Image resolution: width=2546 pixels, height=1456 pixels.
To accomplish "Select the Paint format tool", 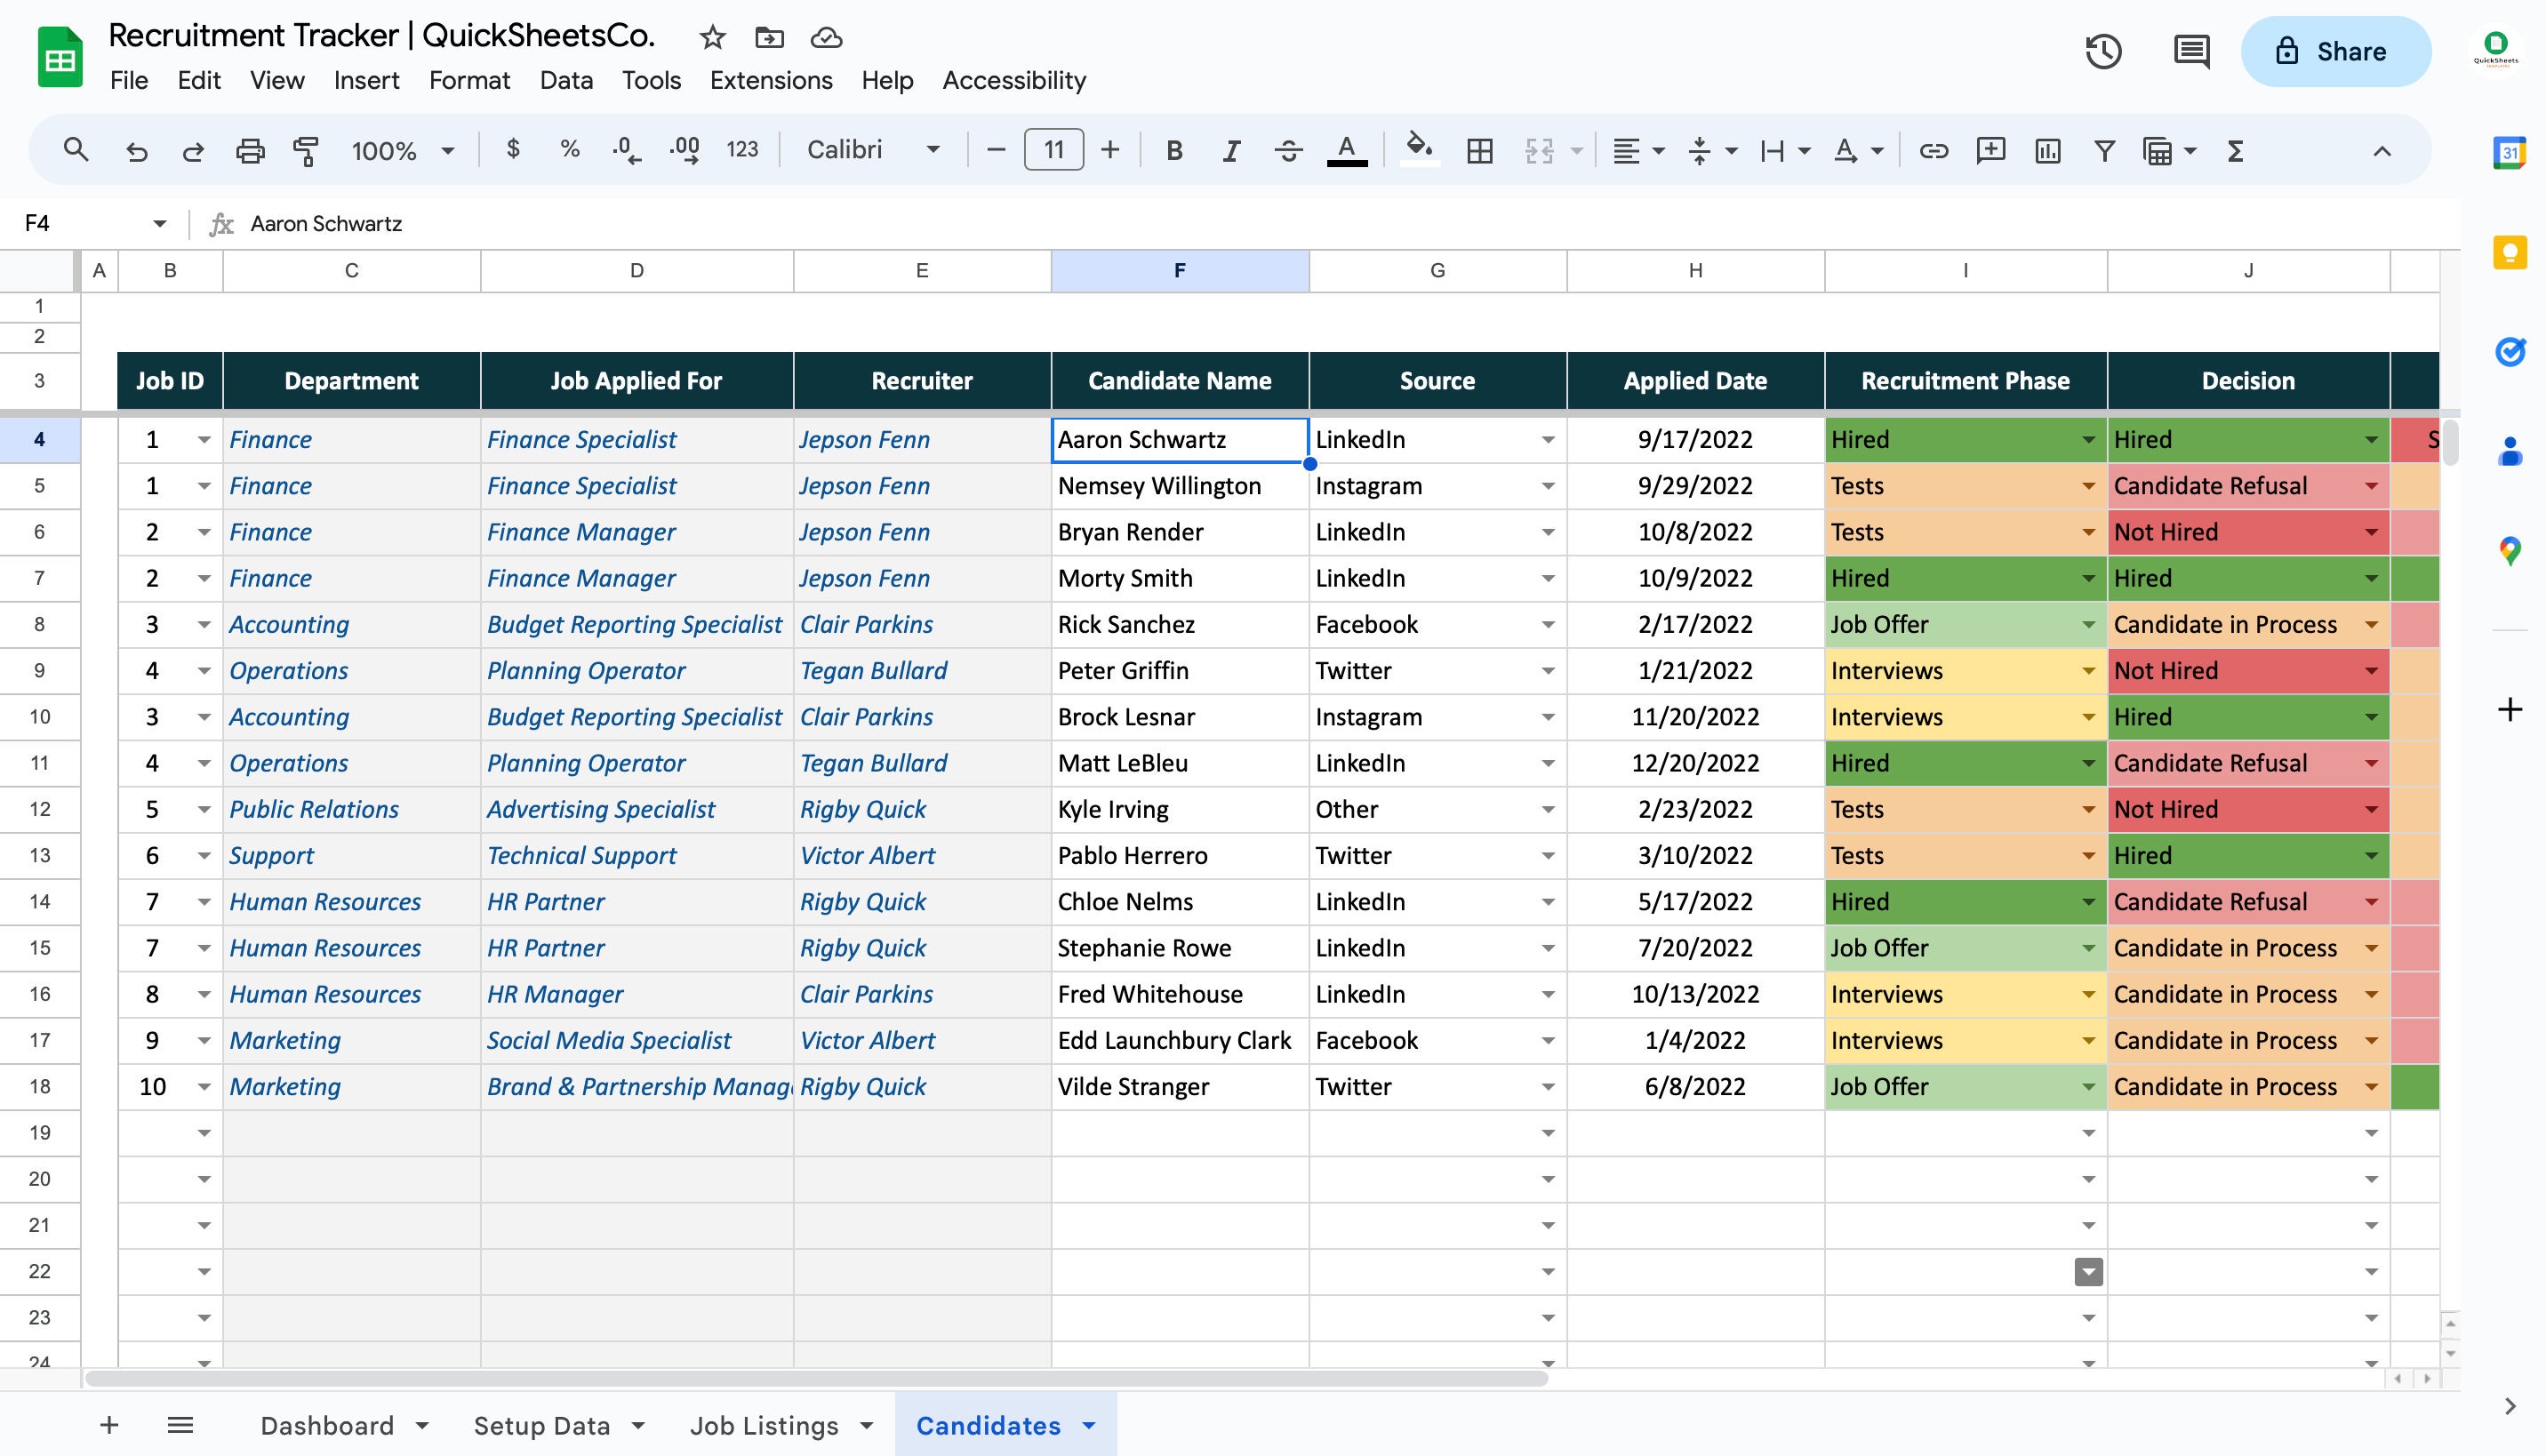I will 305,150.
